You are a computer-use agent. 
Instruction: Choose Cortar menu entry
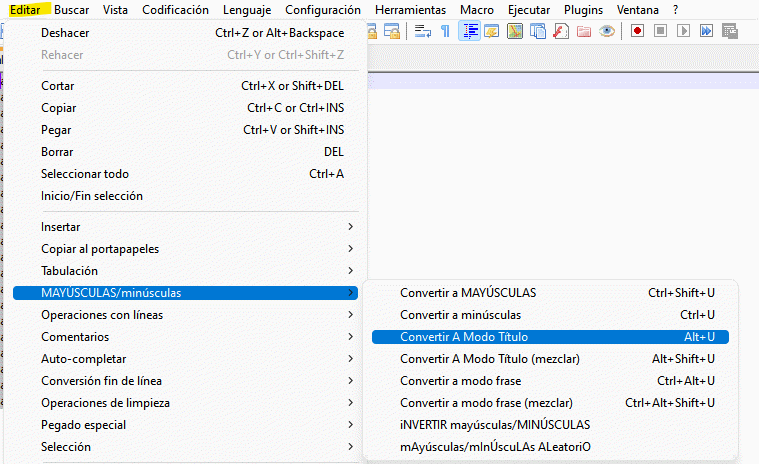coord(185,86)
